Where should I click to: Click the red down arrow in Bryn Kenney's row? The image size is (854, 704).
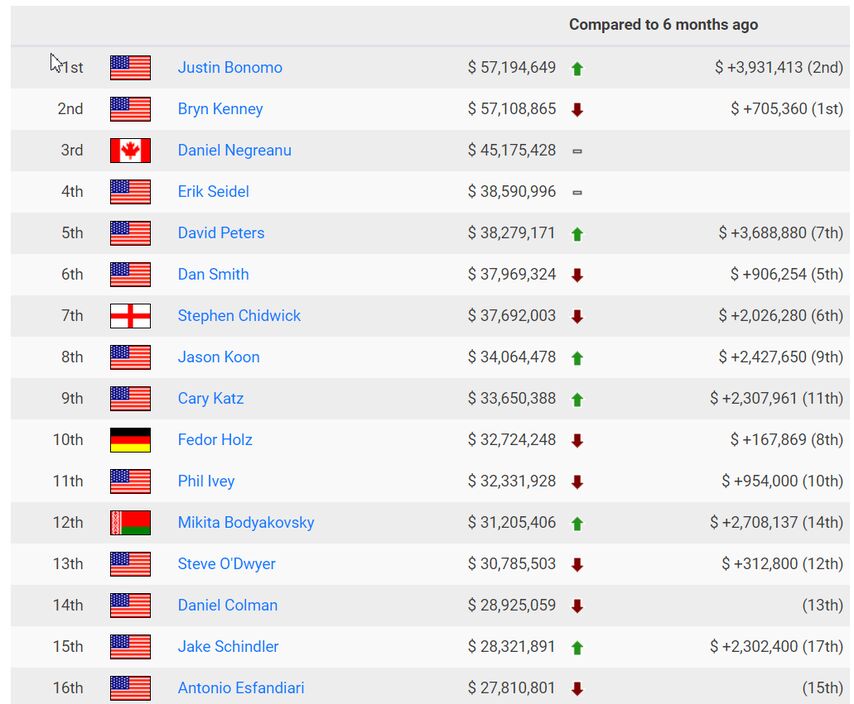point(577,110)
